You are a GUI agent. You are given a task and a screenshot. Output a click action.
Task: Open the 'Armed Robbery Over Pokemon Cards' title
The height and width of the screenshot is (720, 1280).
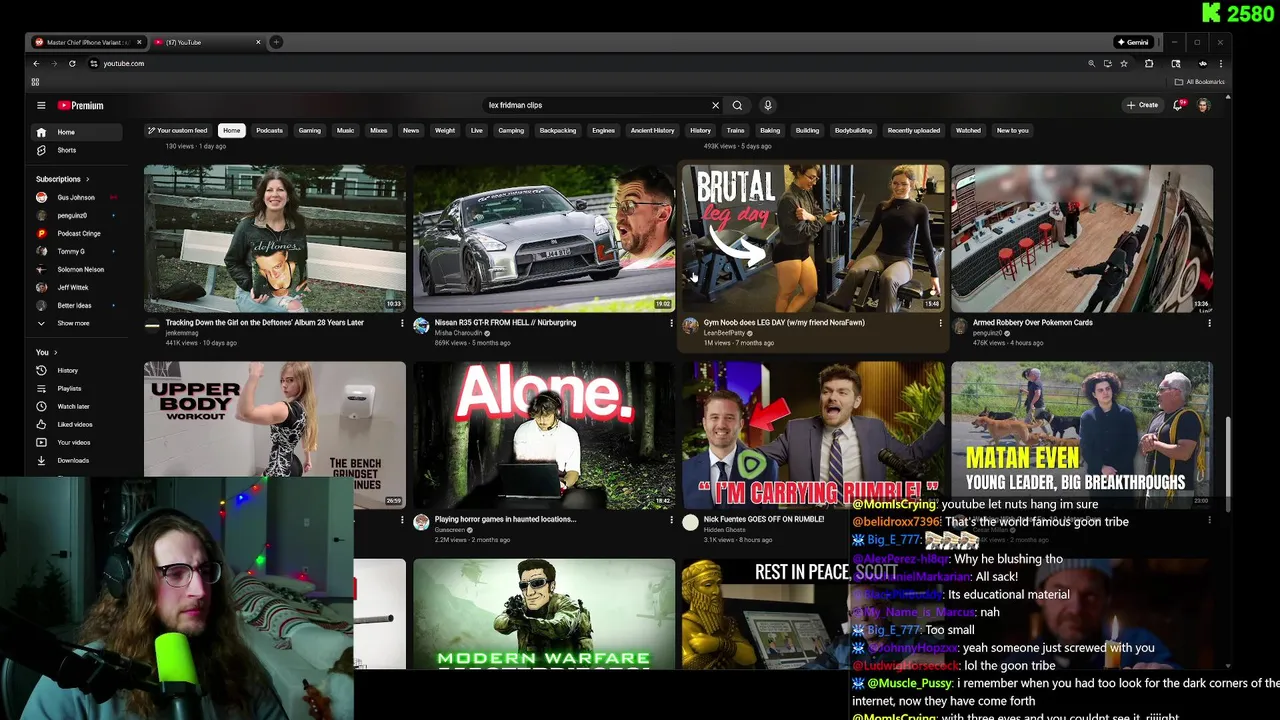(x=1033, y=323)
